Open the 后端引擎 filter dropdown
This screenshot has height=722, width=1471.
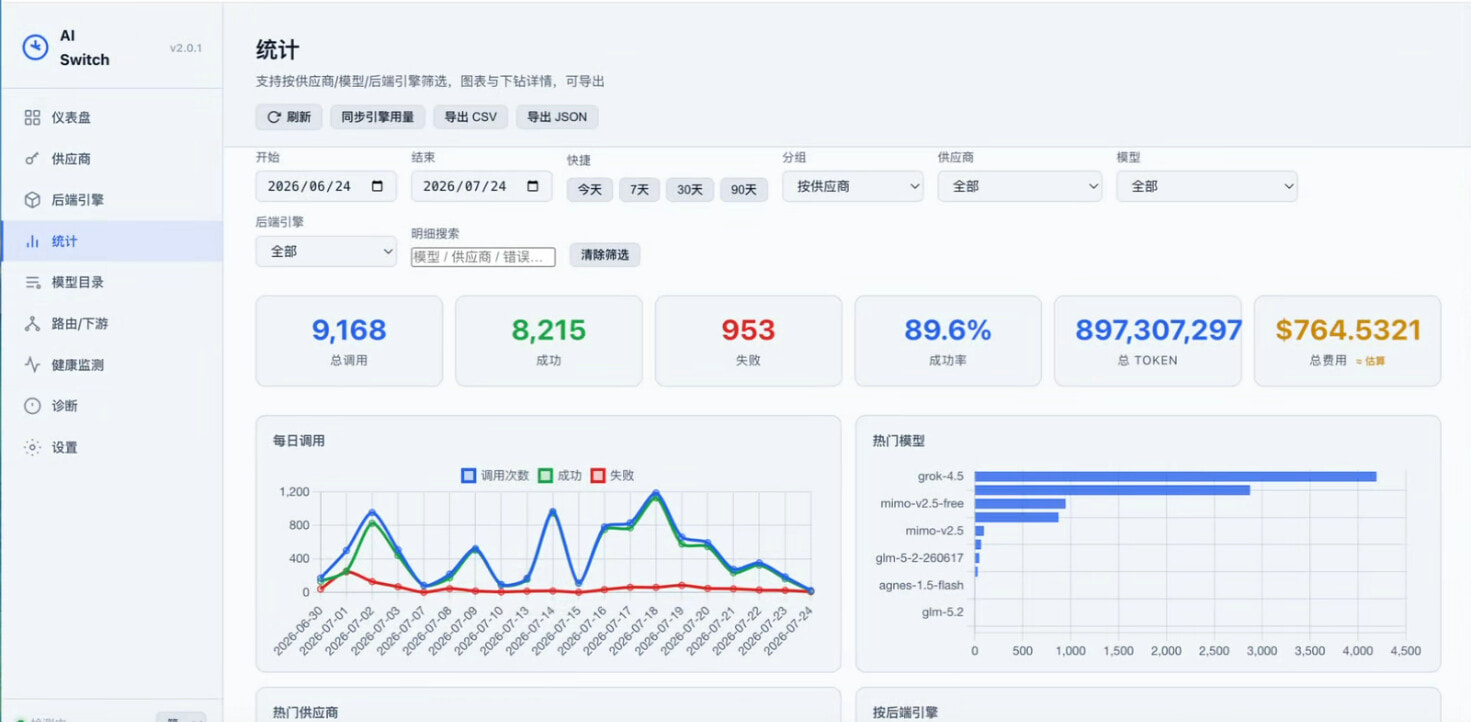[326, 251]
